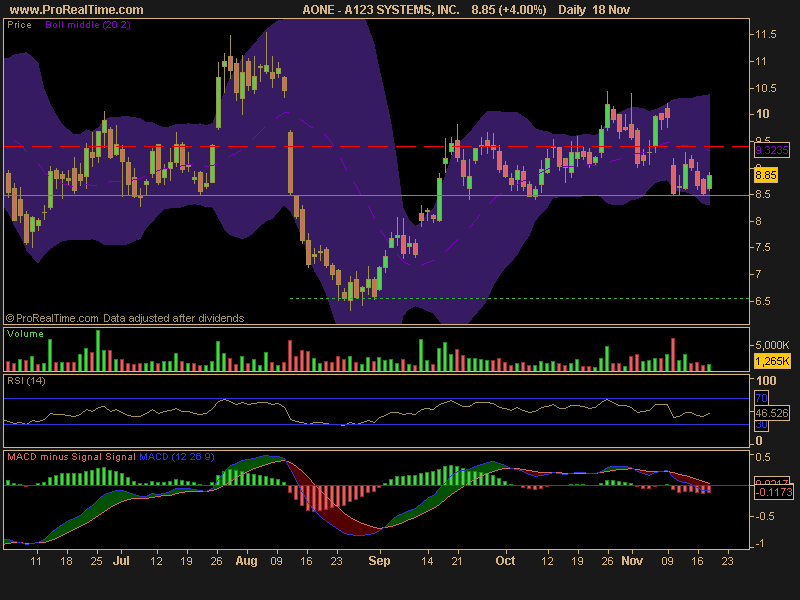Click the www.ProRealTime.com header text
Image resolution: width=800 pixels, height=600 pixels.
(x=77, y=10)
